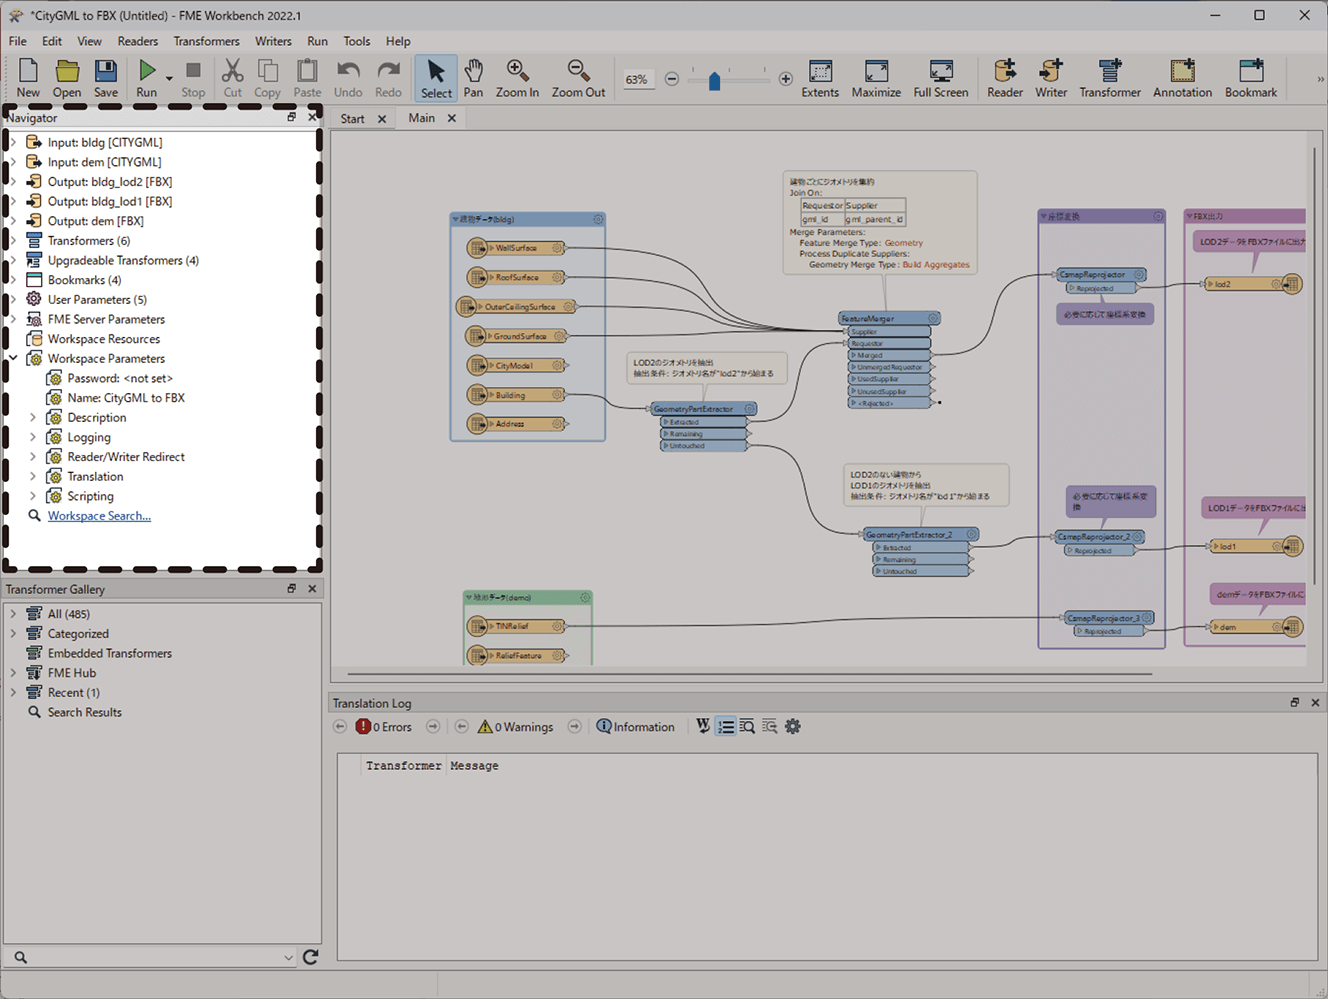Image resolution: width=1328 pixels, height=999 pixels.
Task: Expand Output: bldg_lod2 [FBX] in Navigator
Action: click(x=13, y=181)
